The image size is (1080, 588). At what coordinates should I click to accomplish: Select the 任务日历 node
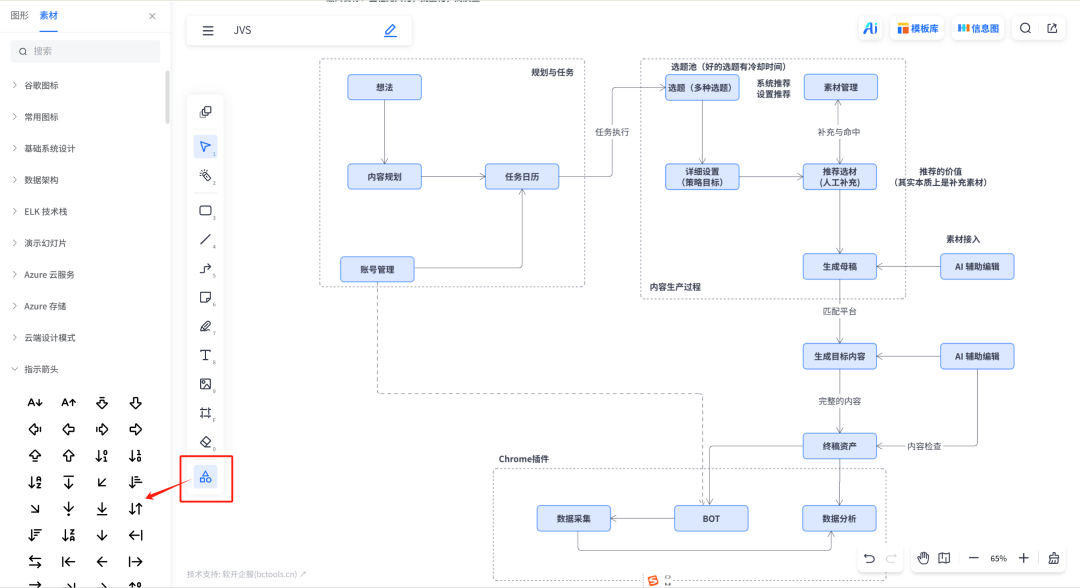521,177
